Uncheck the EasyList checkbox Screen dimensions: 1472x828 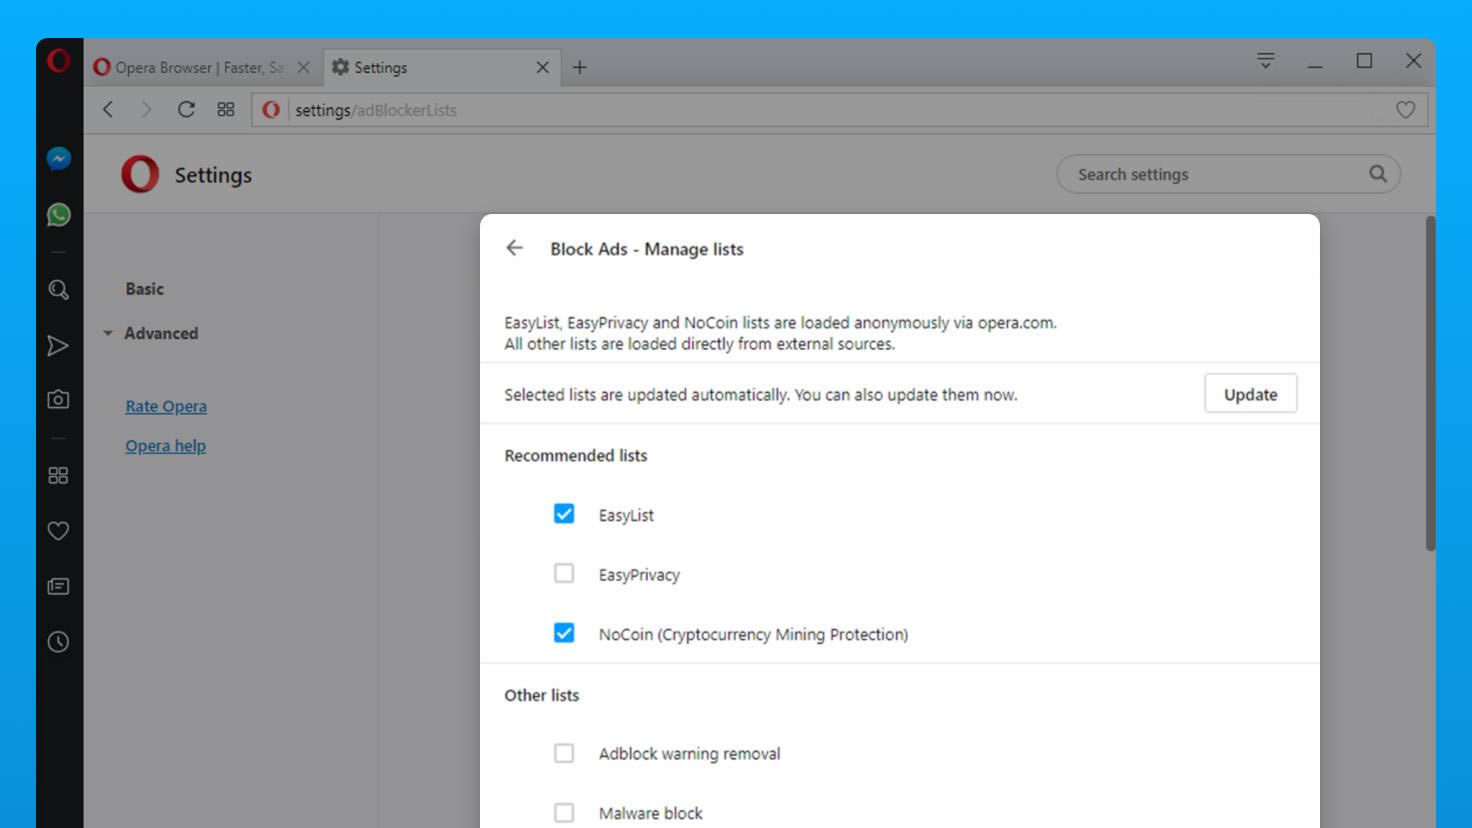pos(564,514)
